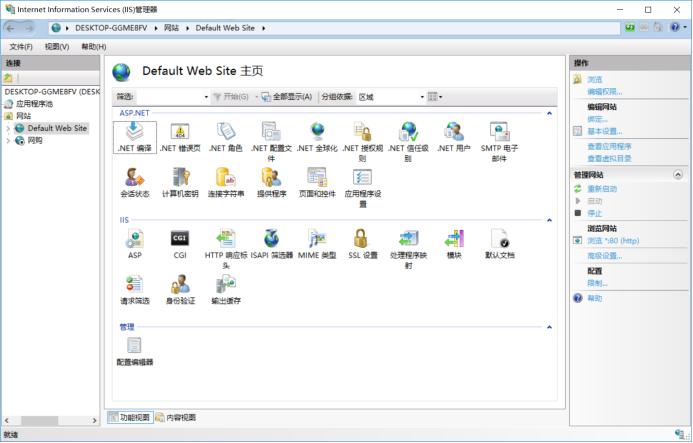The image size is (693, 443).
Task: Open the SSL 设置 padlock icon
Action: 361,238
